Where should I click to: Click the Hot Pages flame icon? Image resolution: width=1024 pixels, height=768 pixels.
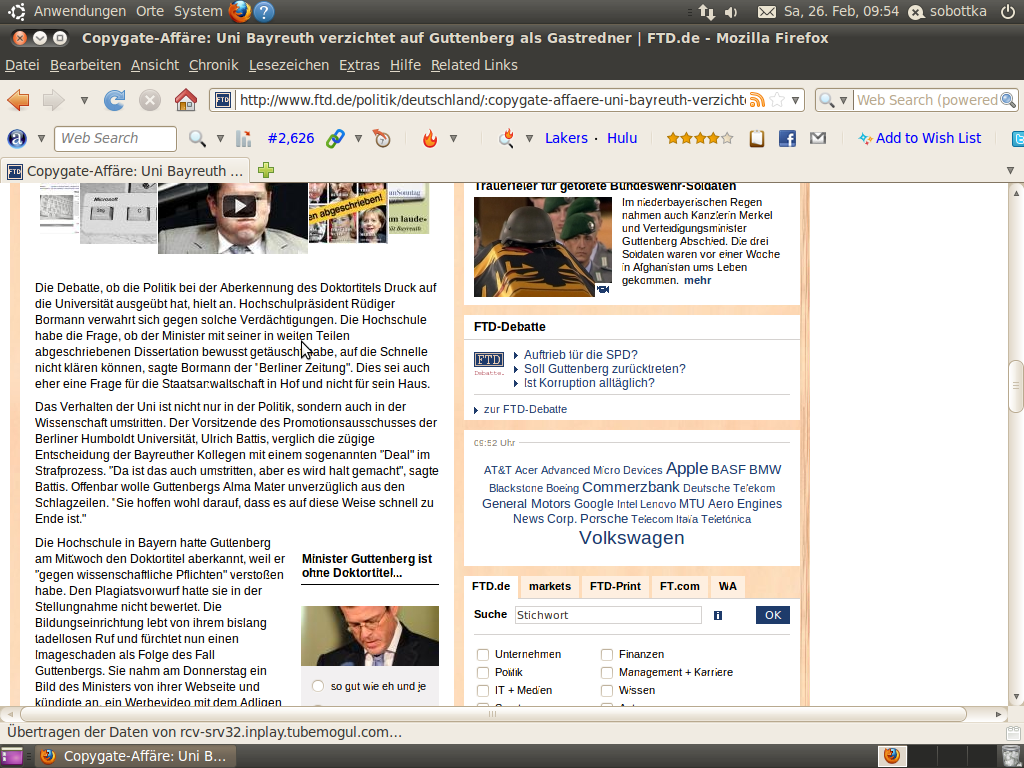[430, 138]
